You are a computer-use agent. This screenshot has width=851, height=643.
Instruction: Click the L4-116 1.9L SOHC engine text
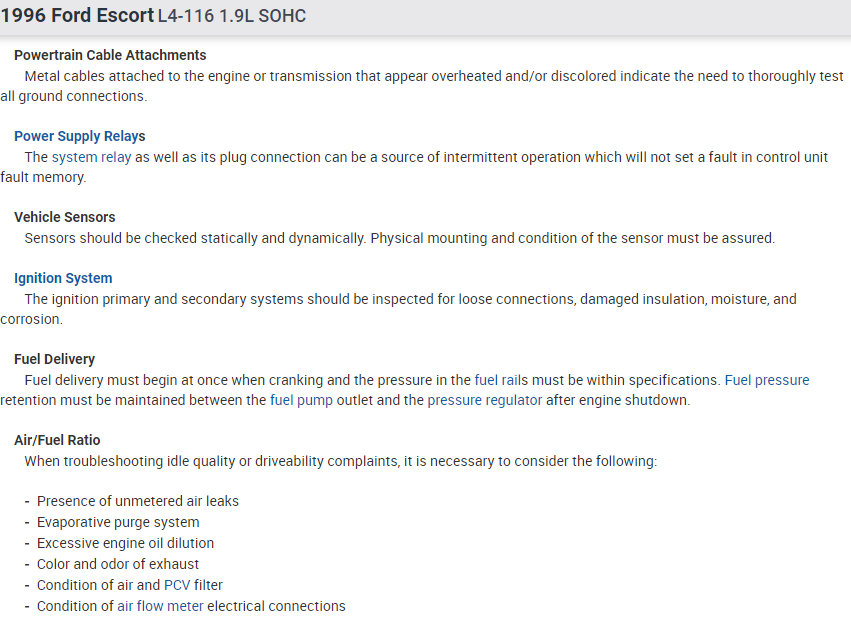(x=232, y=17)
